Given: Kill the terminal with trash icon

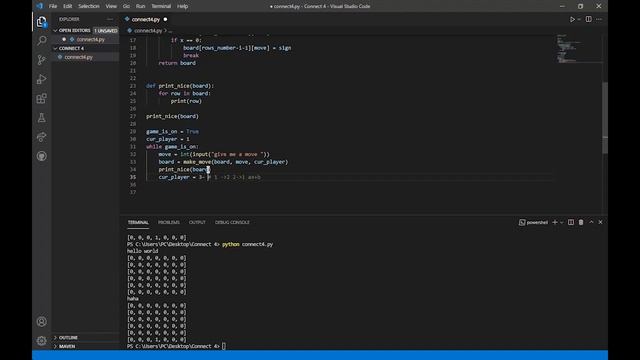Looking at the screenshot, I should pyautogui.click(x=581, y=222).
